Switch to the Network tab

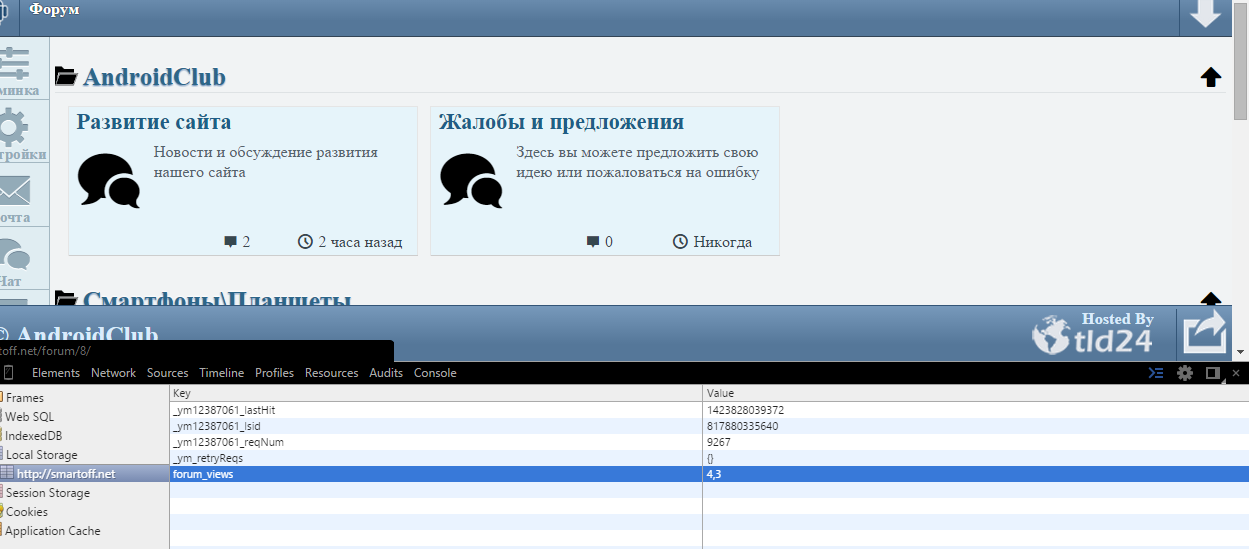pyautogui.click(x=113, y=373)
